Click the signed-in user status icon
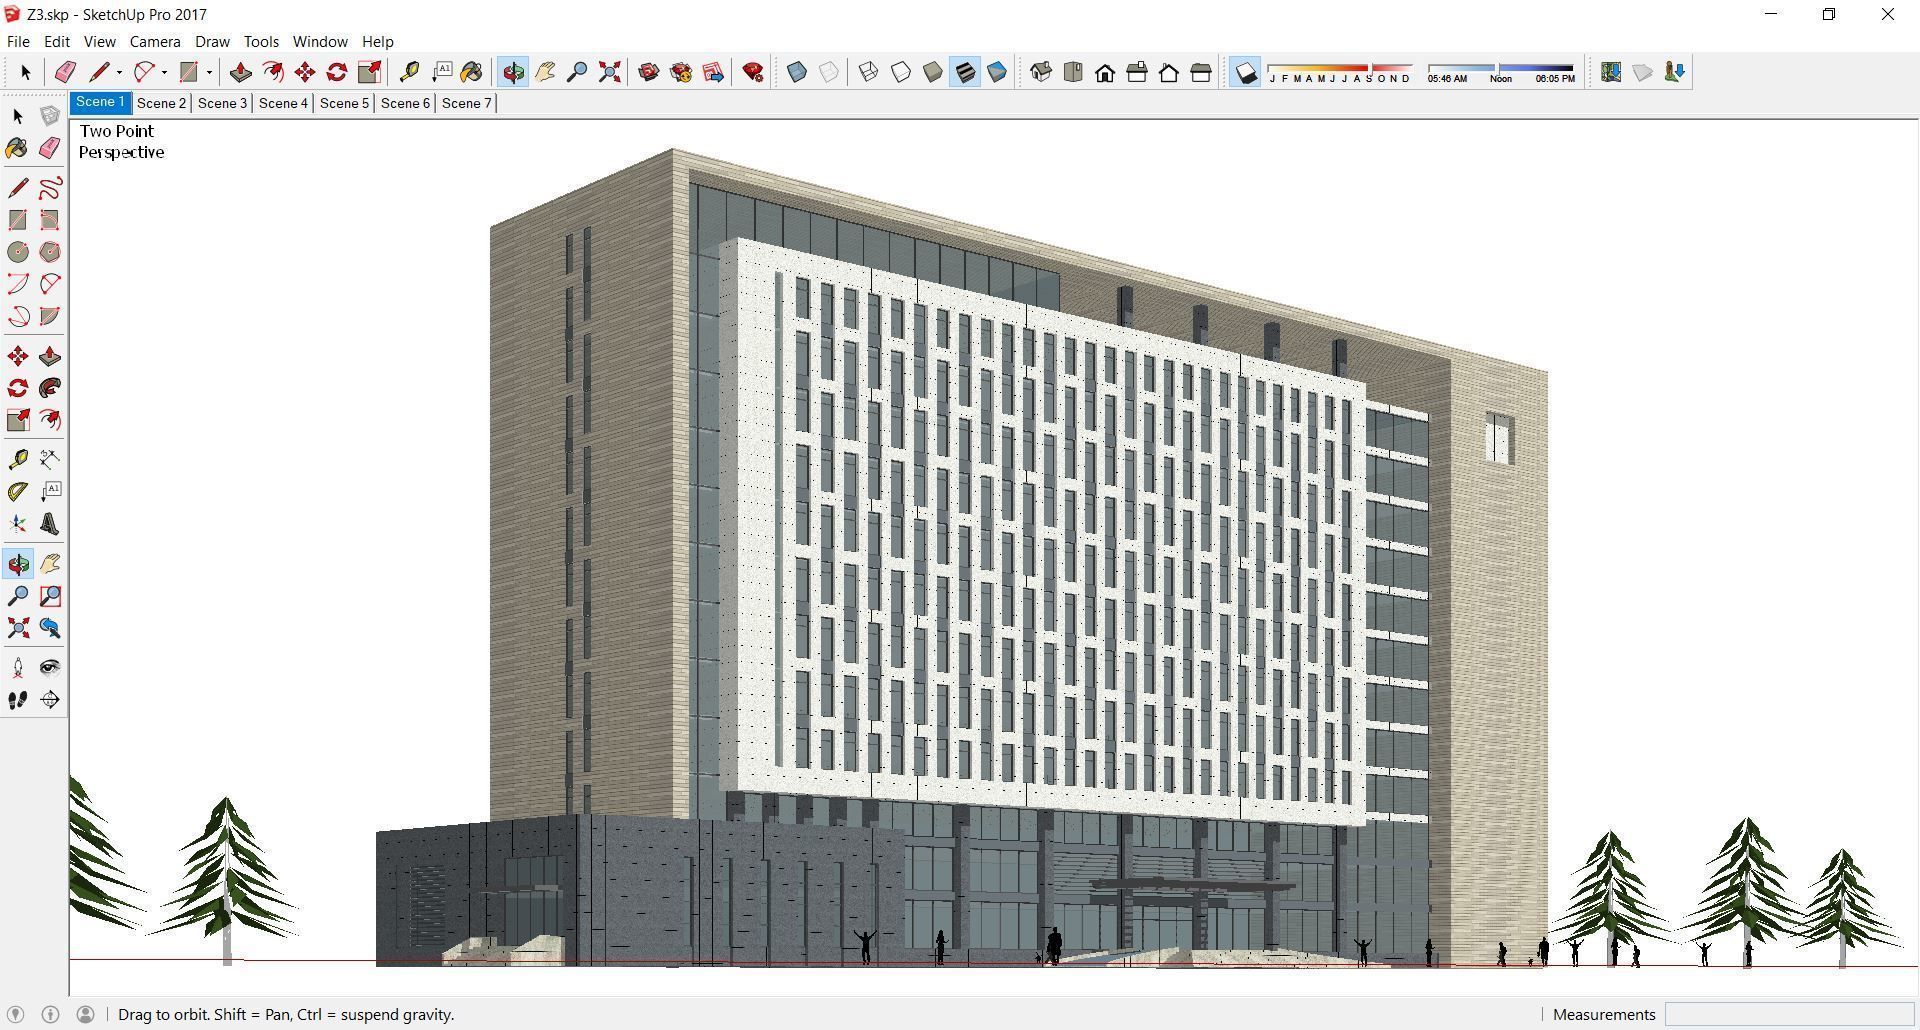The height and width of the screenshot is (1030, 1920). coord(85,1014)
